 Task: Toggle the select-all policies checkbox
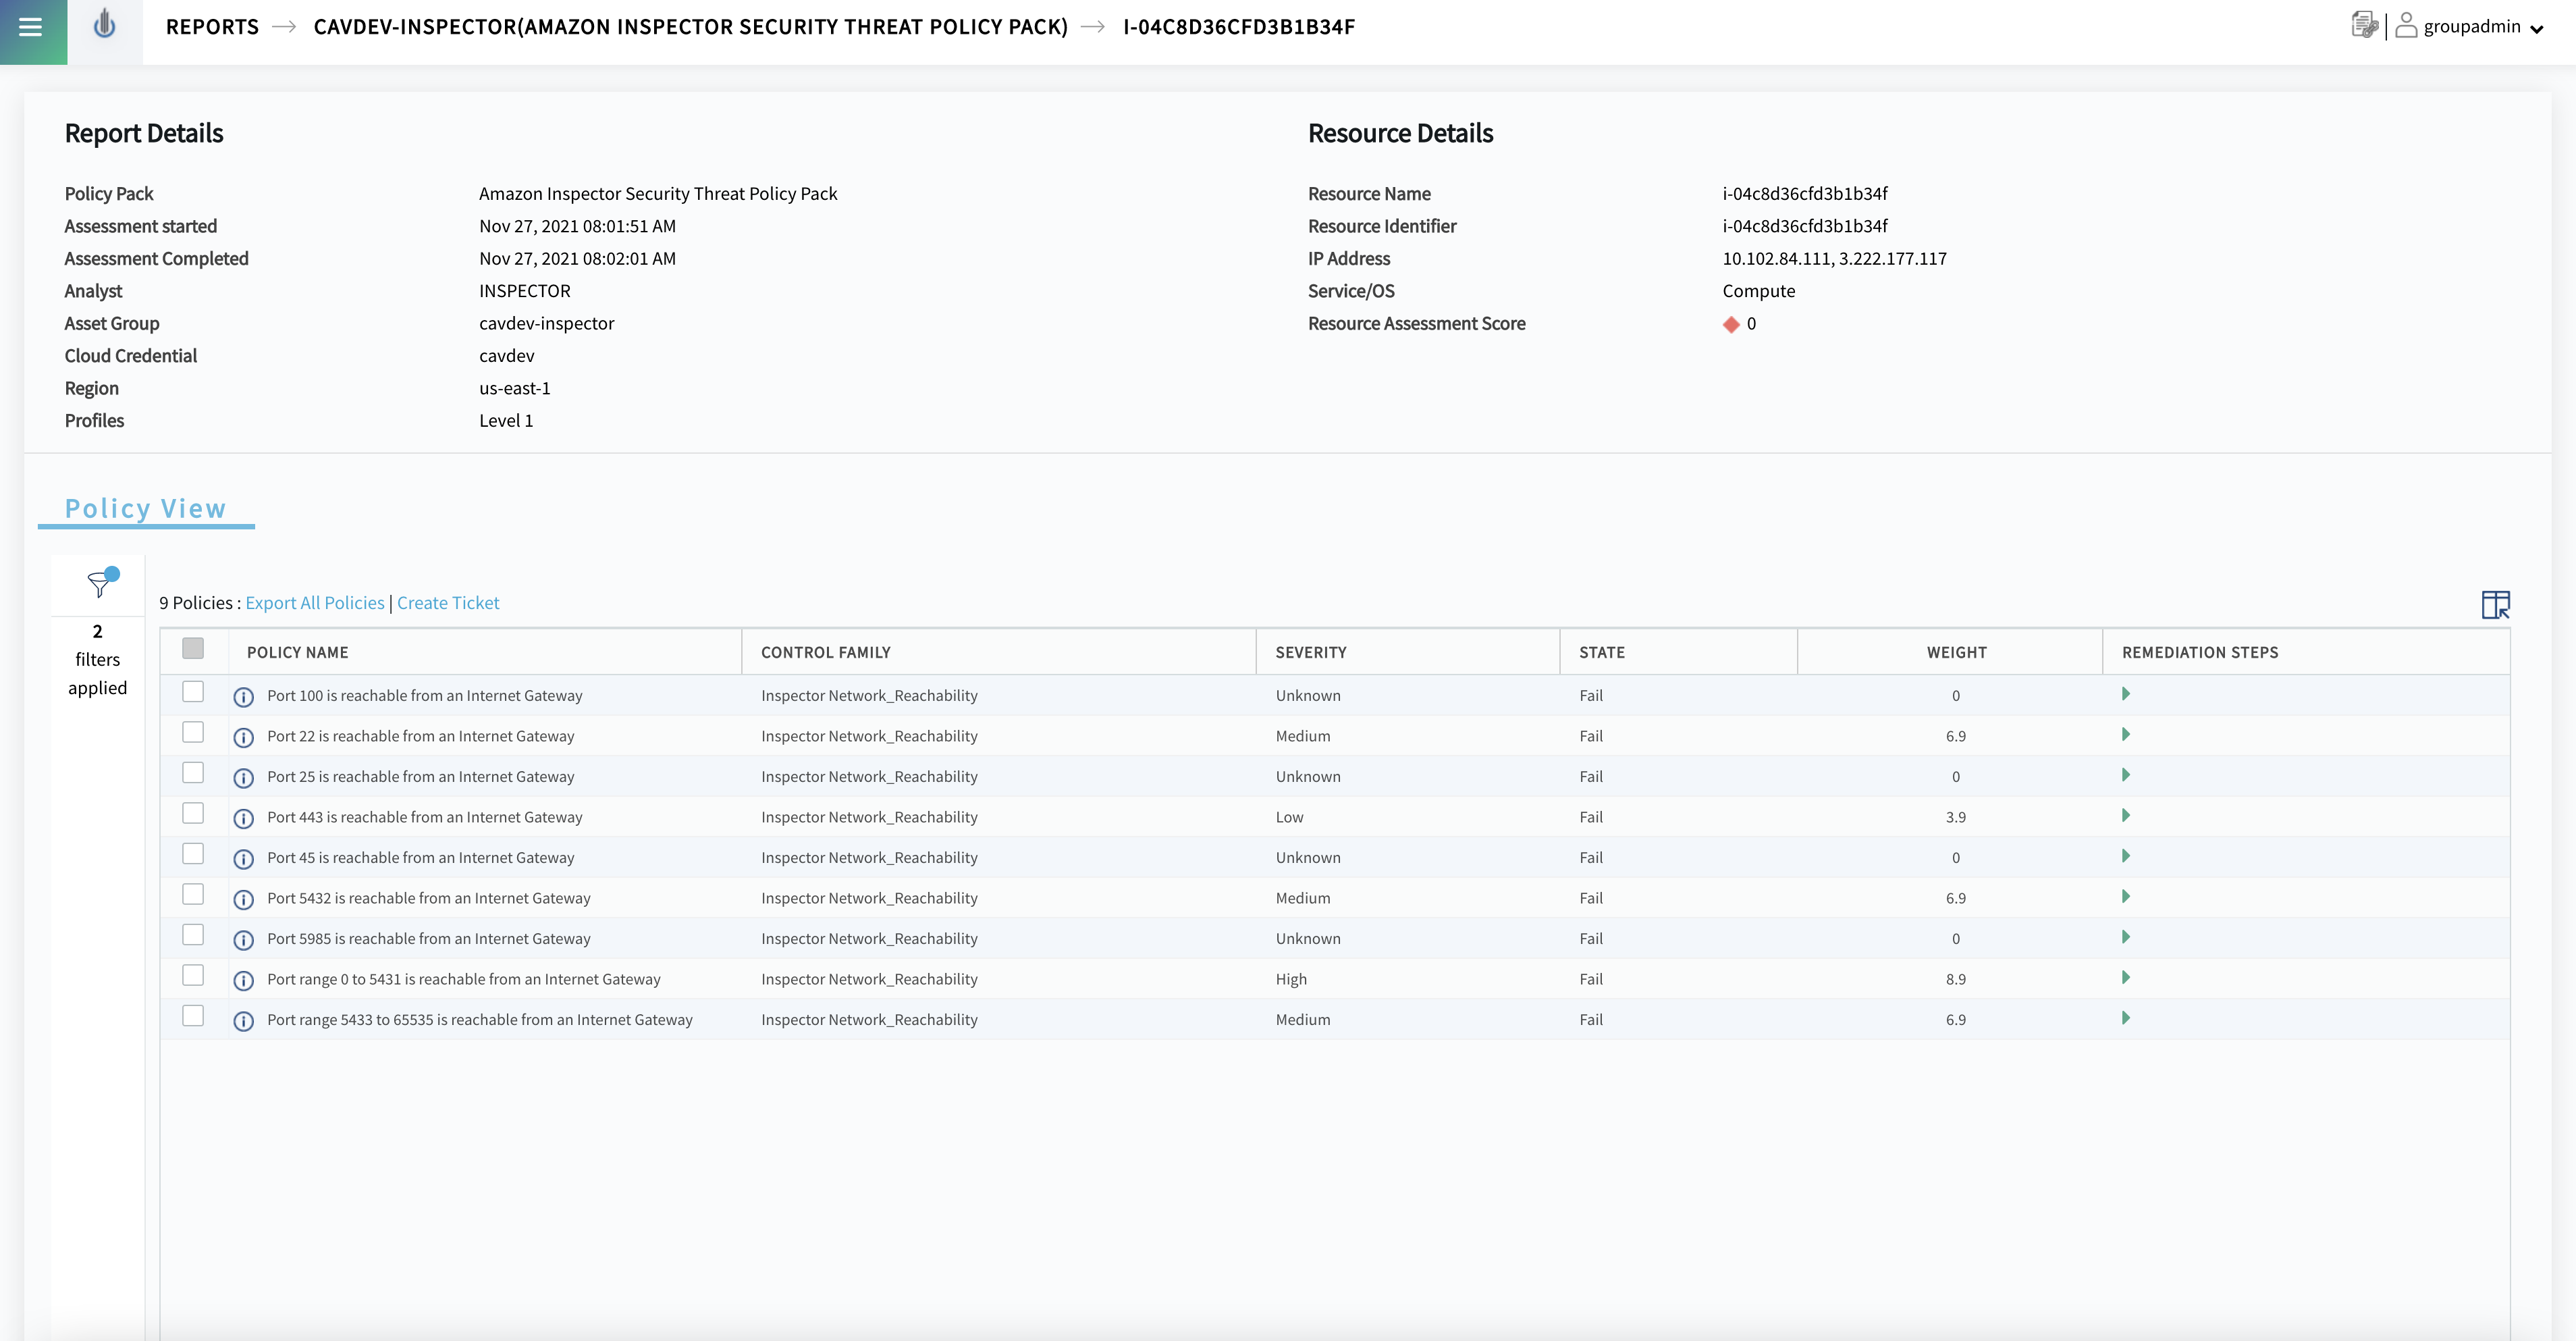(193, 648)
